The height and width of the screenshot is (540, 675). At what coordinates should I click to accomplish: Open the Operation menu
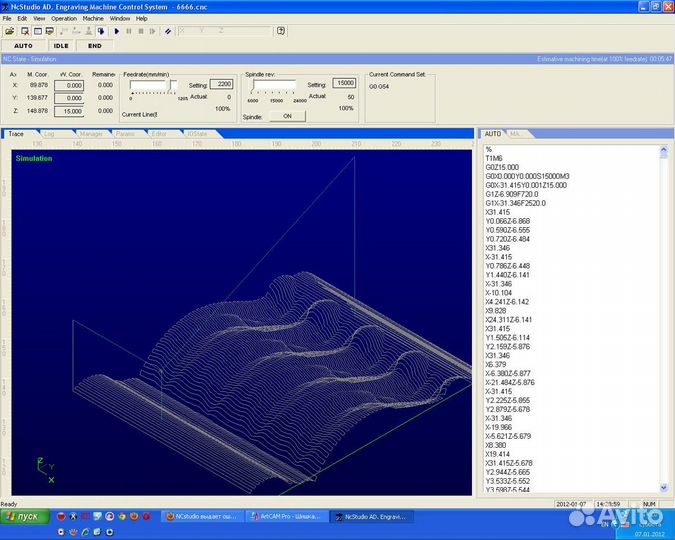[64, 18]
